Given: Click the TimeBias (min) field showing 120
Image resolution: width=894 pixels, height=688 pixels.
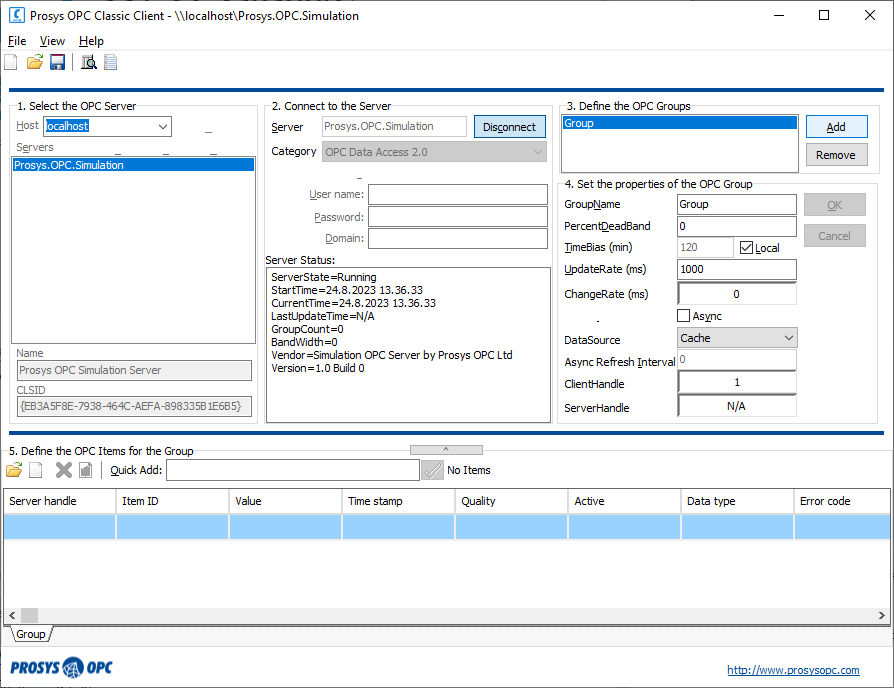Looking at the screenshot, I should point(705,247).
